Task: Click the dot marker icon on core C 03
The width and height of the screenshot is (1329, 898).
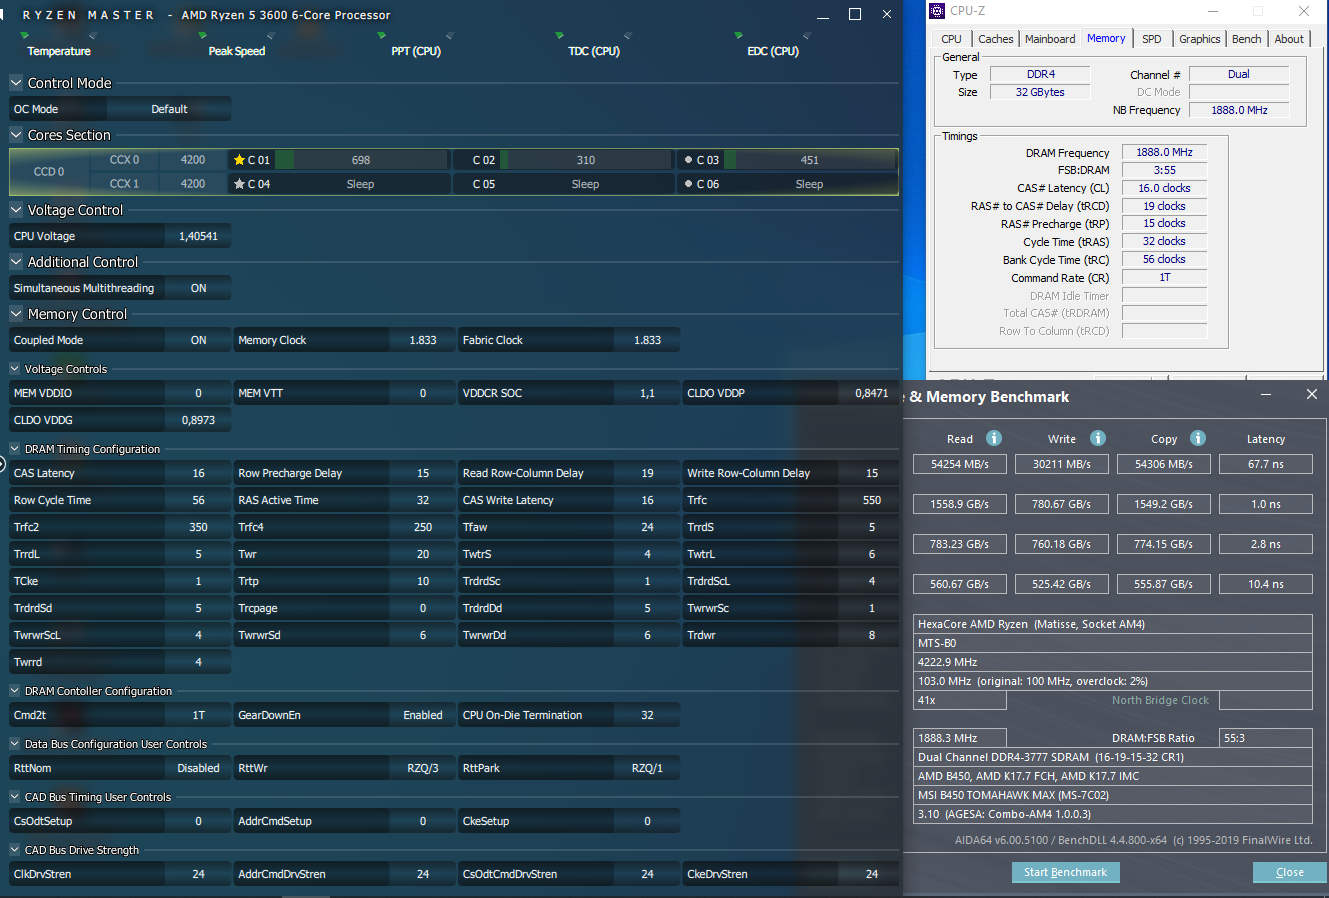Action: click(x=688, y=160)
